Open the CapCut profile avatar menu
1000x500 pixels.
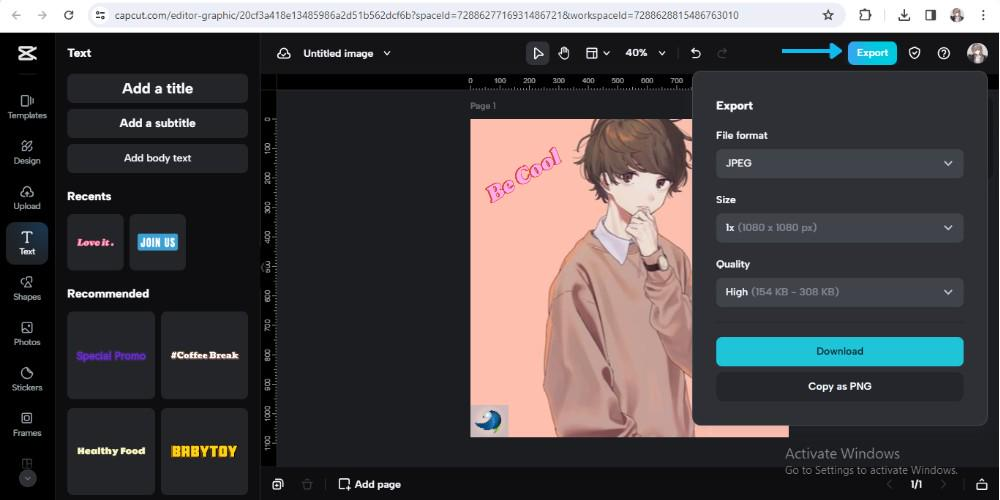[x=977, y=54]
